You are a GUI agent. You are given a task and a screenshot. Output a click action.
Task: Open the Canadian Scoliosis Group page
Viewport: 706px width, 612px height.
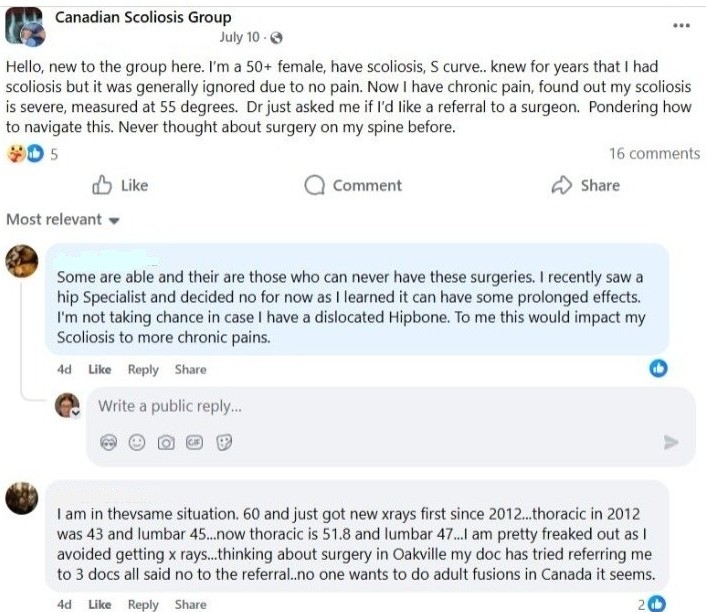[142, 17]
